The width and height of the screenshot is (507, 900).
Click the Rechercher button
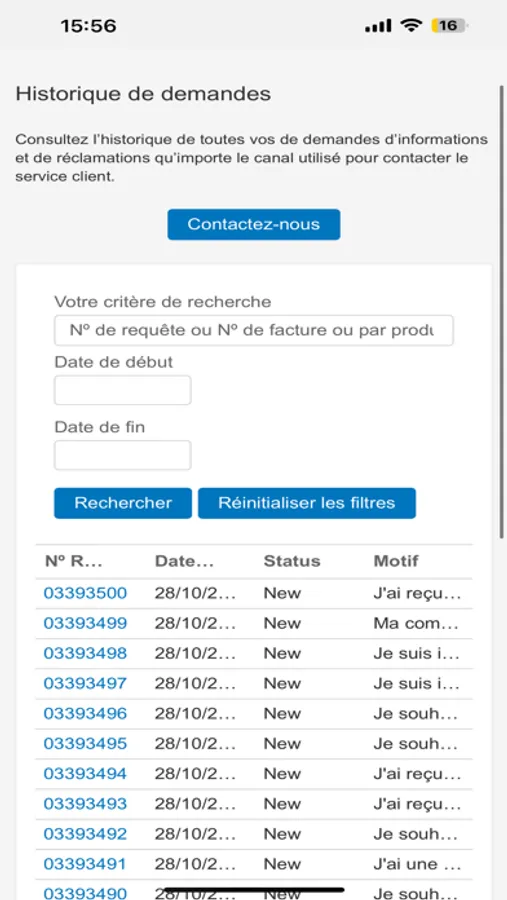123,503
